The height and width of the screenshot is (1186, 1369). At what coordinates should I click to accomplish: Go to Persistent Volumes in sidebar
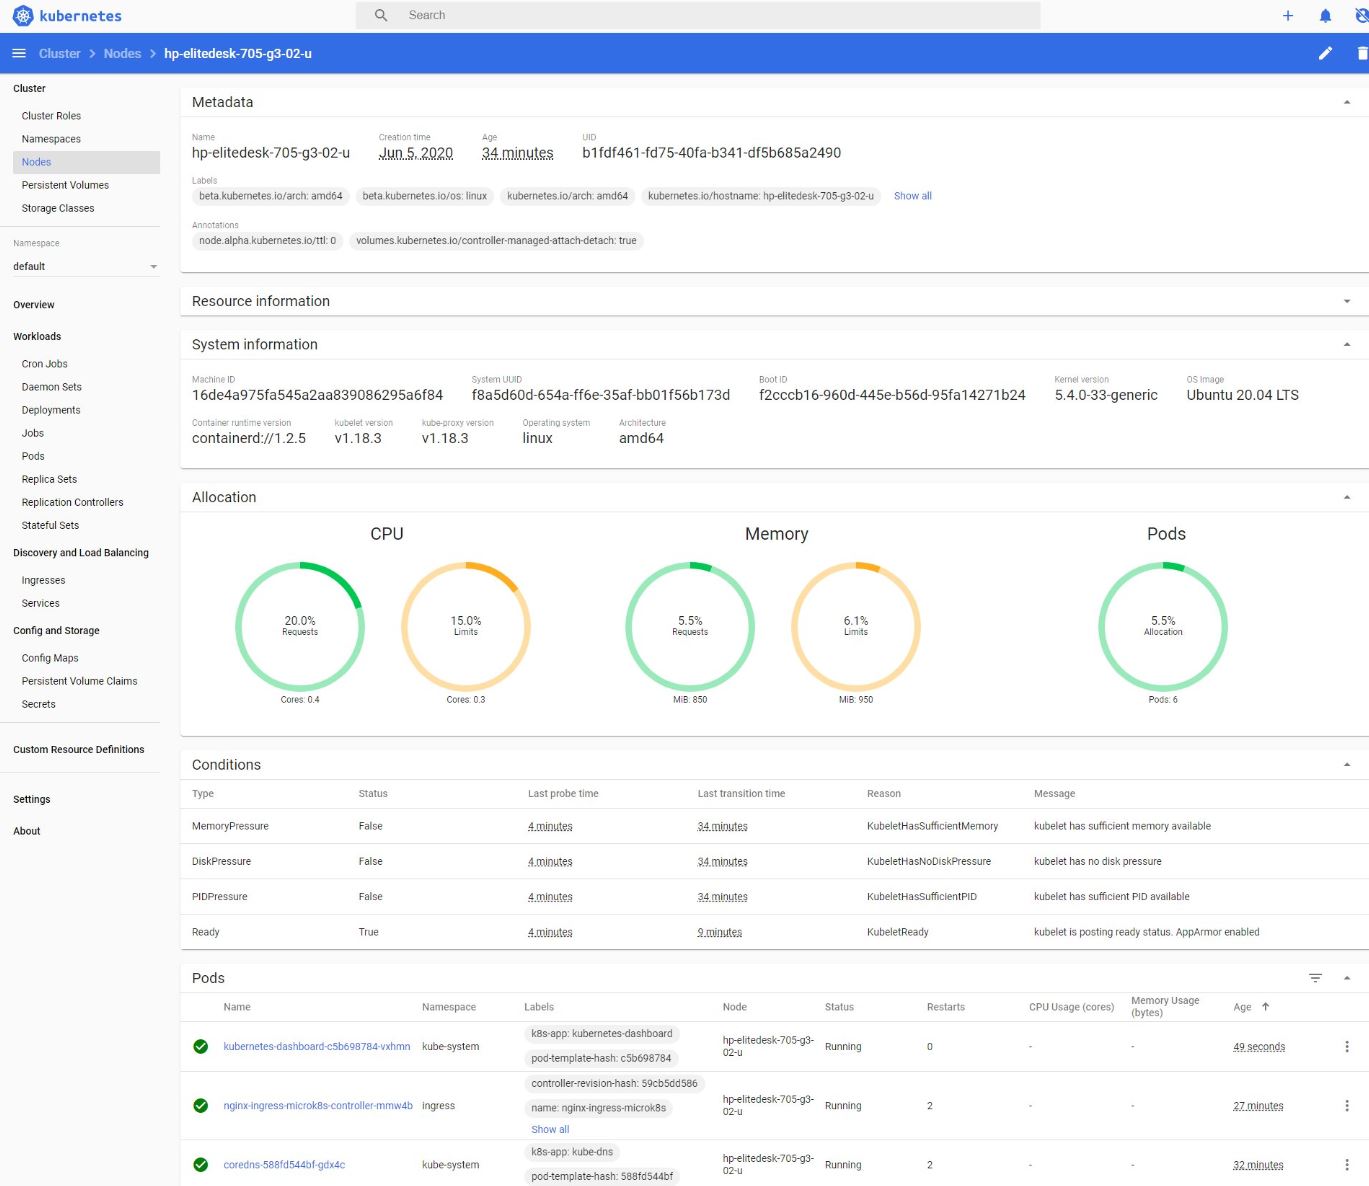(x=65, y=185)
